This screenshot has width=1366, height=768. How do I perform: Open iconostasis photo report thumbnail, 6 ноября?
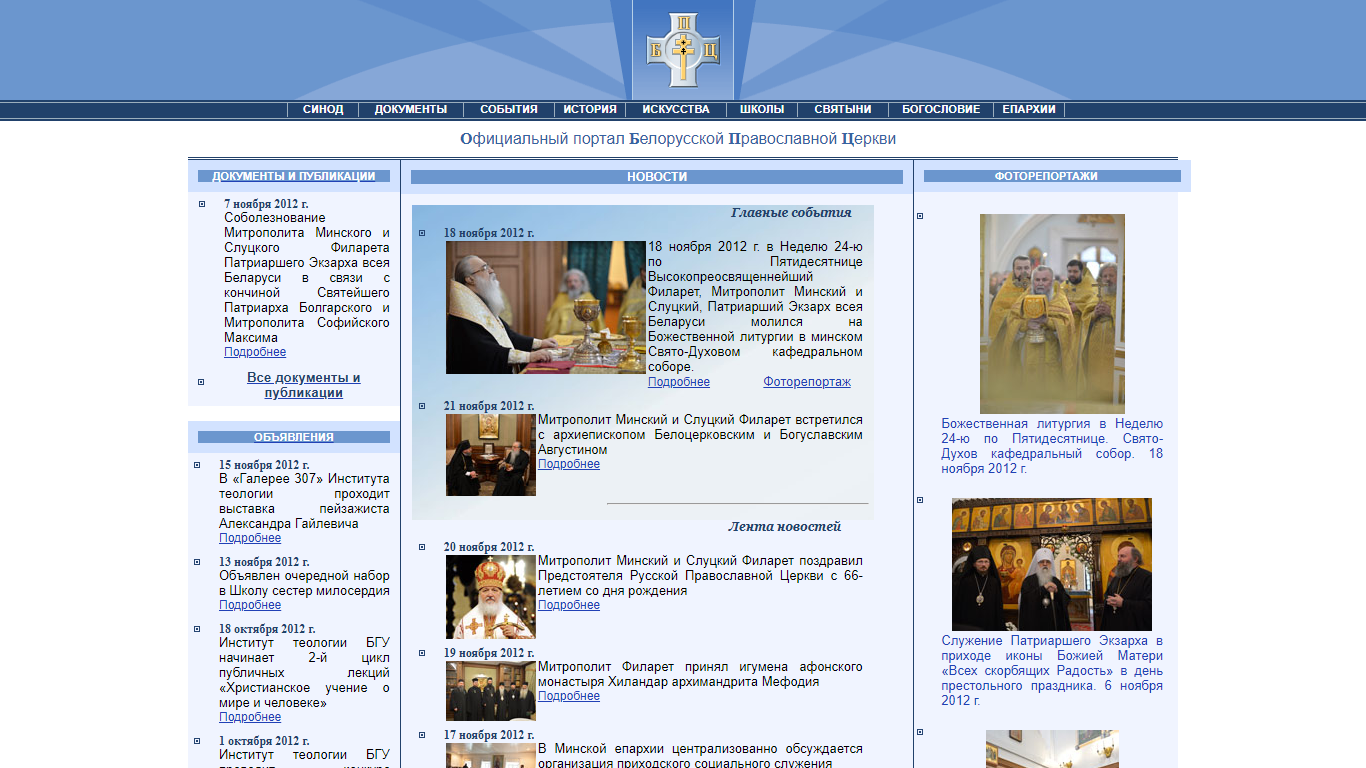coord(1052,564)
